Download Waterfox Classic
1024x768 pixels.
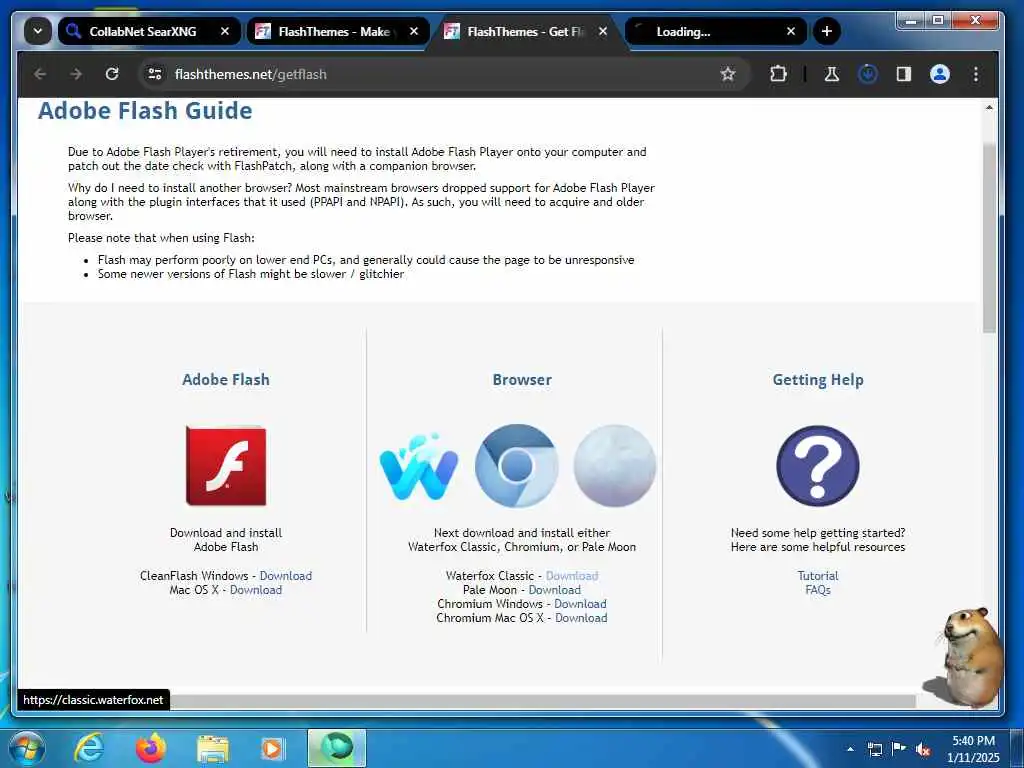tap(571, 576)
